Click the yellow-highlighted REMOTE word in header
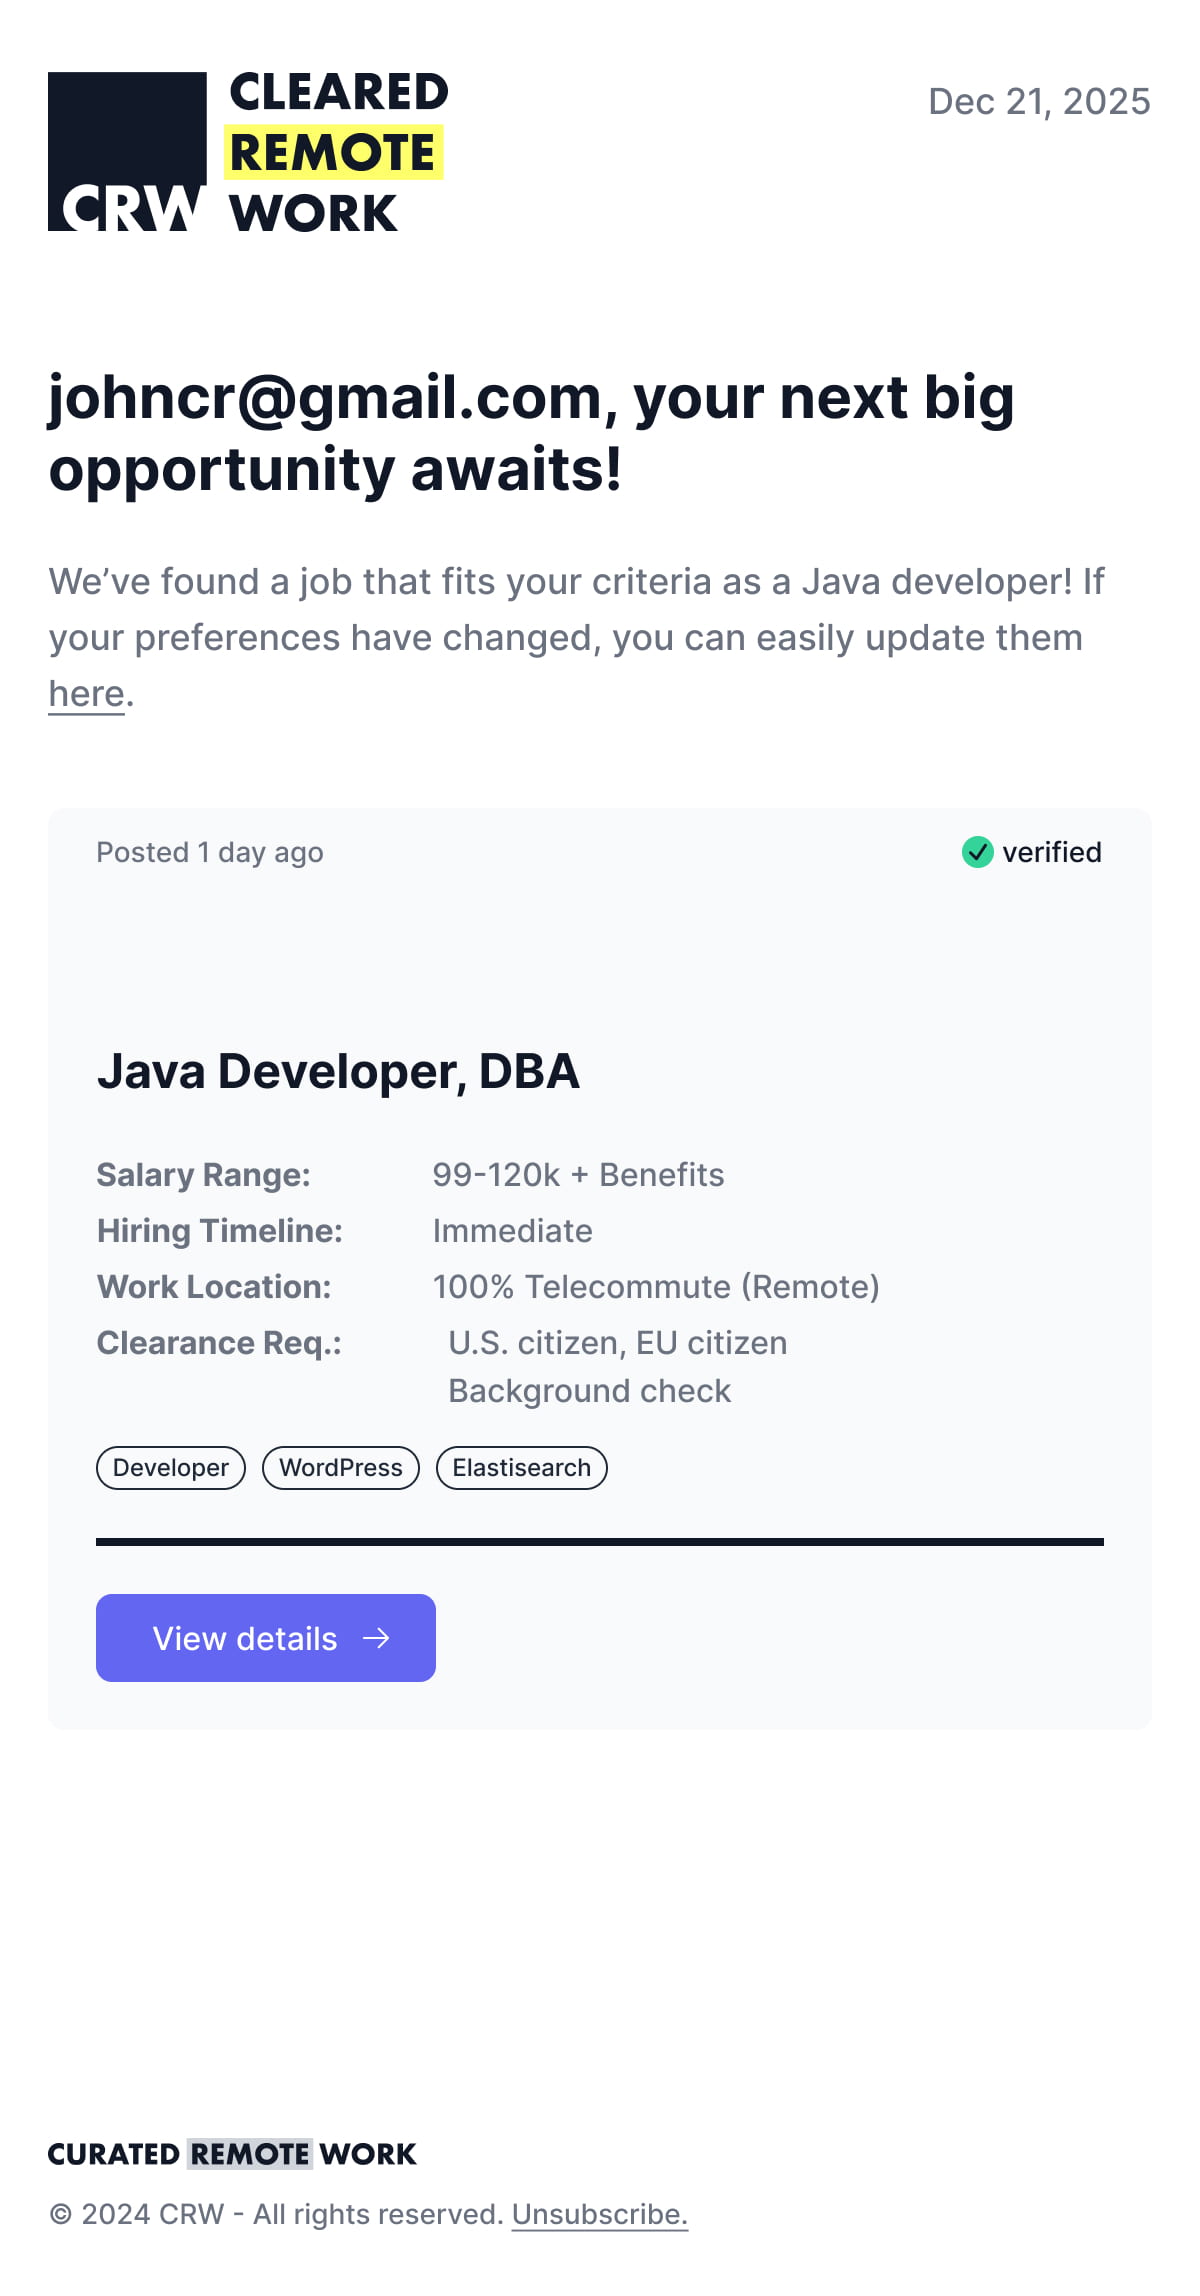Screen dimensions: 1200x2296 [x=333, y=153]
